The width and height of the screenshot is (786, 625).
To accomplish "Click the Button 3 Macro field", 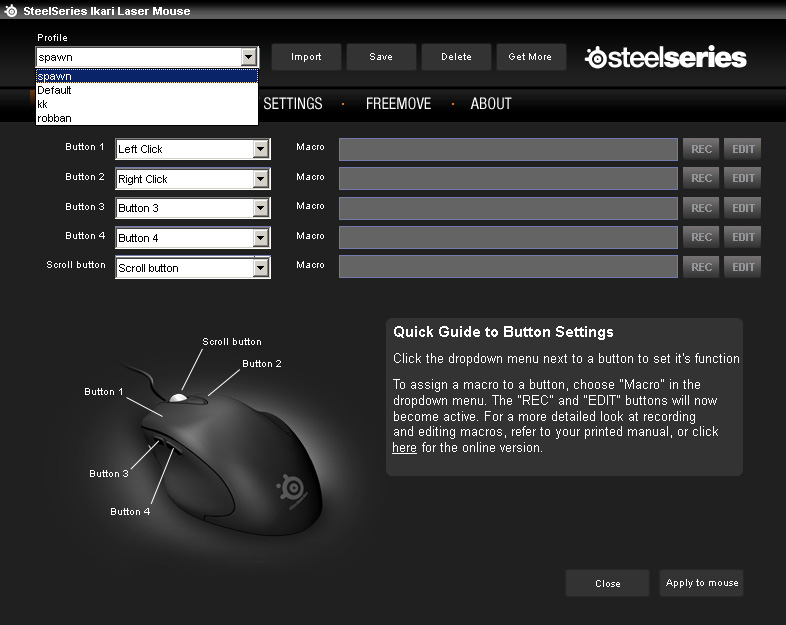I will point(508,208).
